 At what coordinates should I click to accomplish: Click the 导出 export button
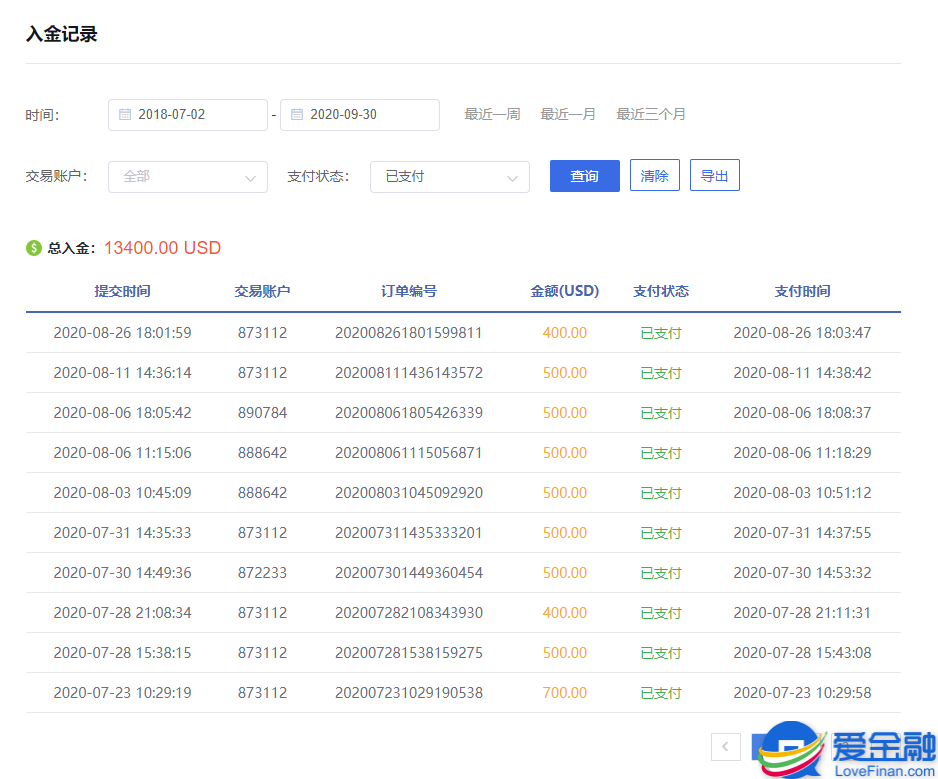pos(715,176)
